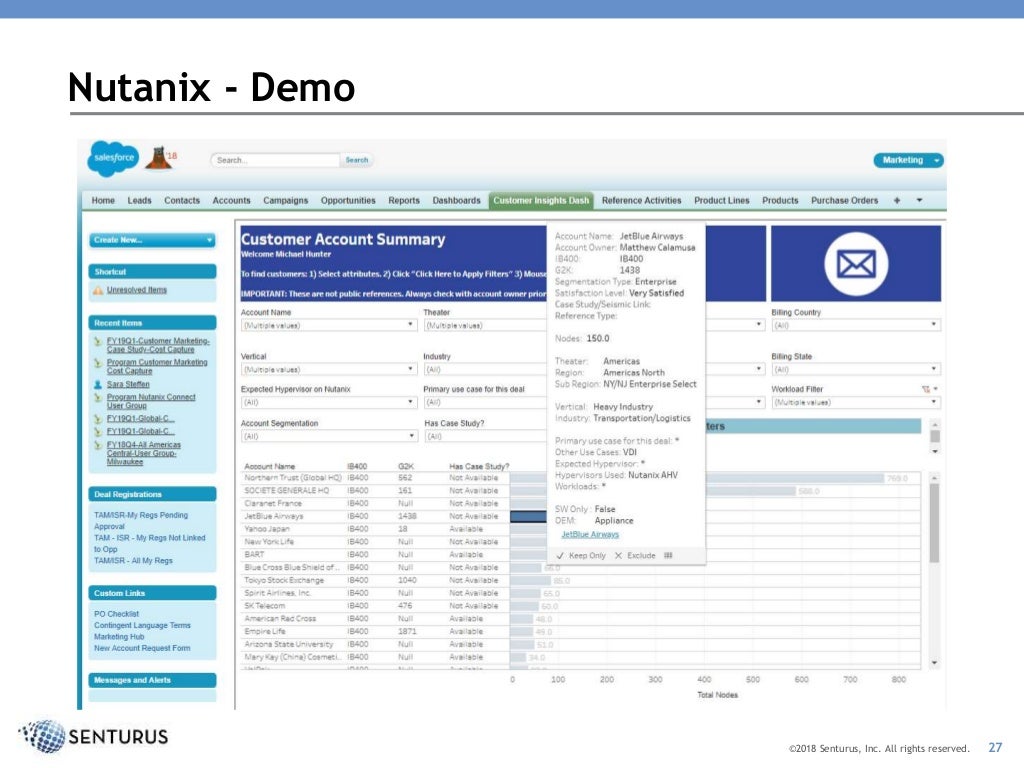Open the Campaigns tab
Screen dimensions: 1024x768
(285, 200)
